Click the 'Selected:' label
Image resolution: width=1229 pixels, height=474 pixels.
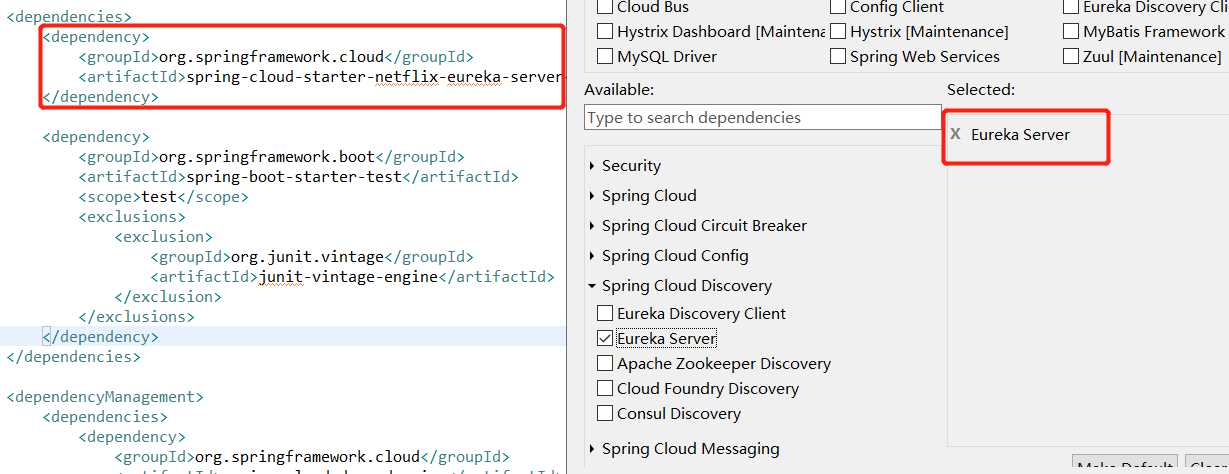click(x=981, y=90)
